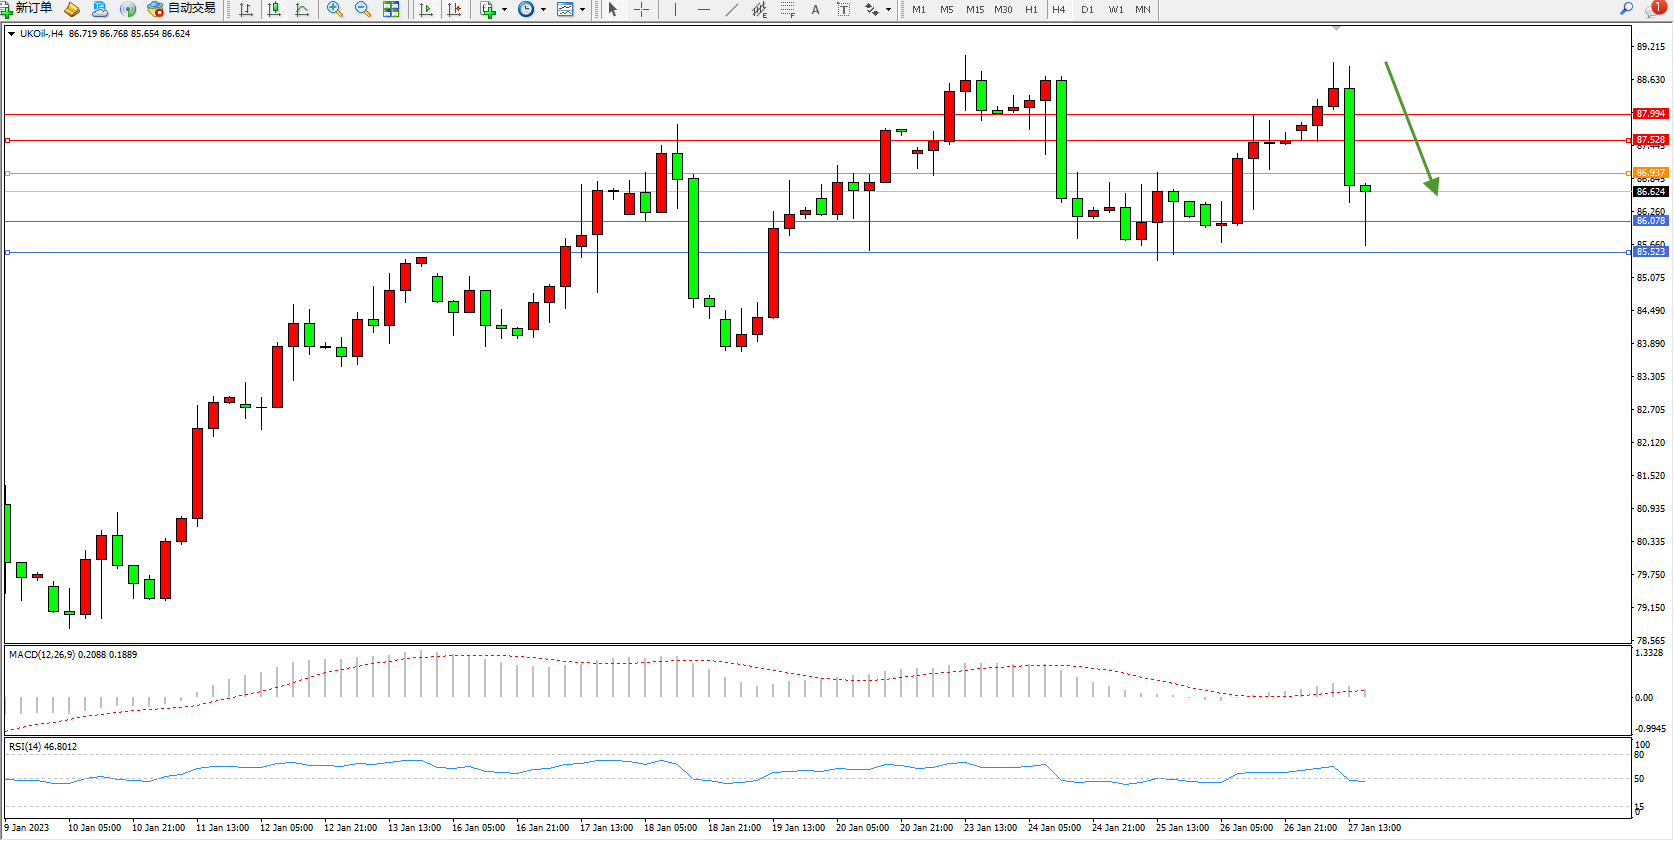Switch chart to candlestick display
This screenshot has height=841, width=1674.
pyautogui.click(x=274, y=9)
